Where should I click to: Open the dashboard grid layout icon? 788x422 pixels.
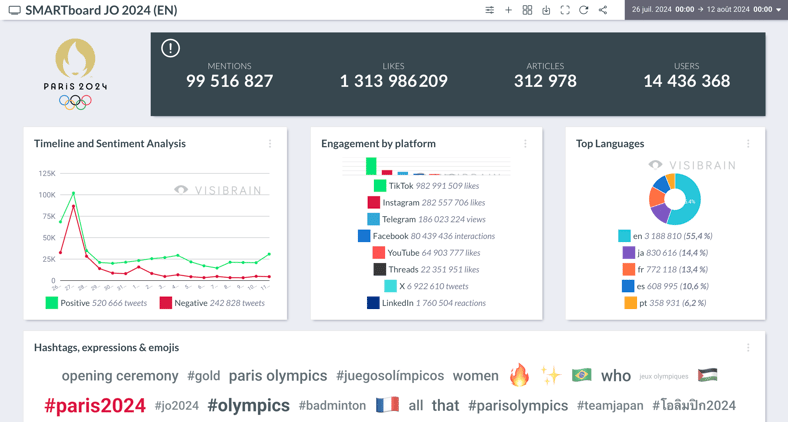[x=527, y=10]
